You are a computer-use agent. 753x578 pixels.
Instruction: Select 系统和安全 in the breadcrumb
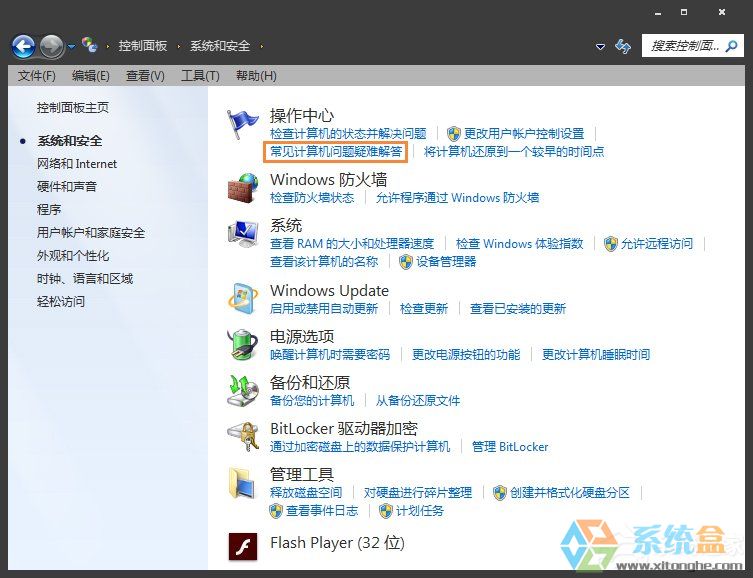tap(220, 46)
